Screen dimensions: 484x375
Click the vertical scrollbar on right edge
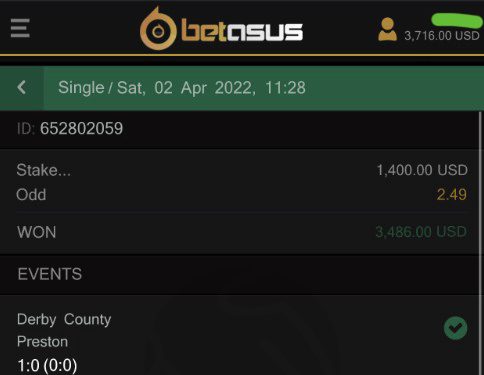click(481, 243)
